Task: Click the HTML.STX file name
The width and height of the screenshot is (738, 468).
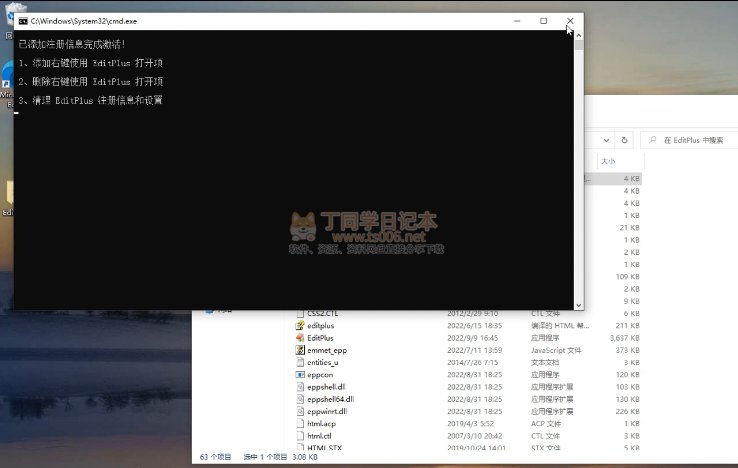Action: [324, 448]
